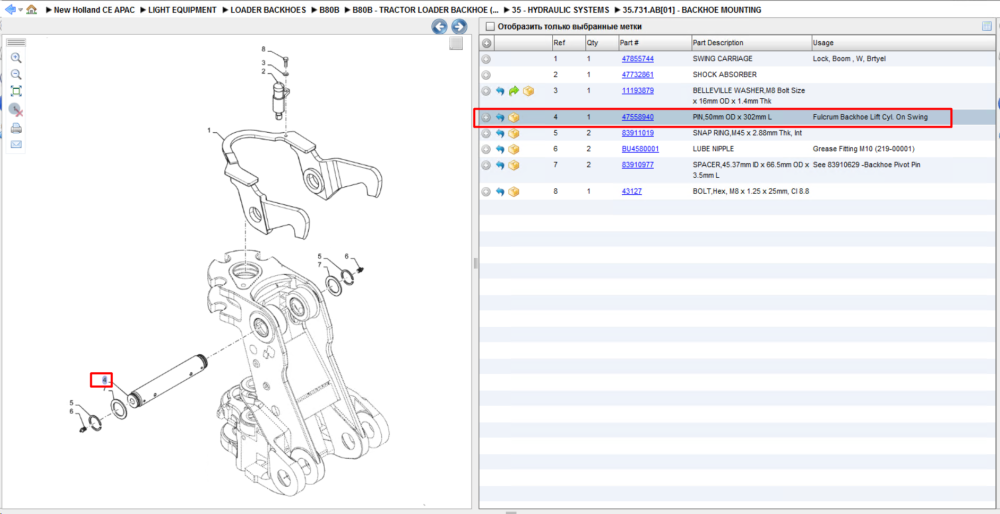Open part number 47855744 link
This screenshot has width=1000, height=514.
(638, 59)
